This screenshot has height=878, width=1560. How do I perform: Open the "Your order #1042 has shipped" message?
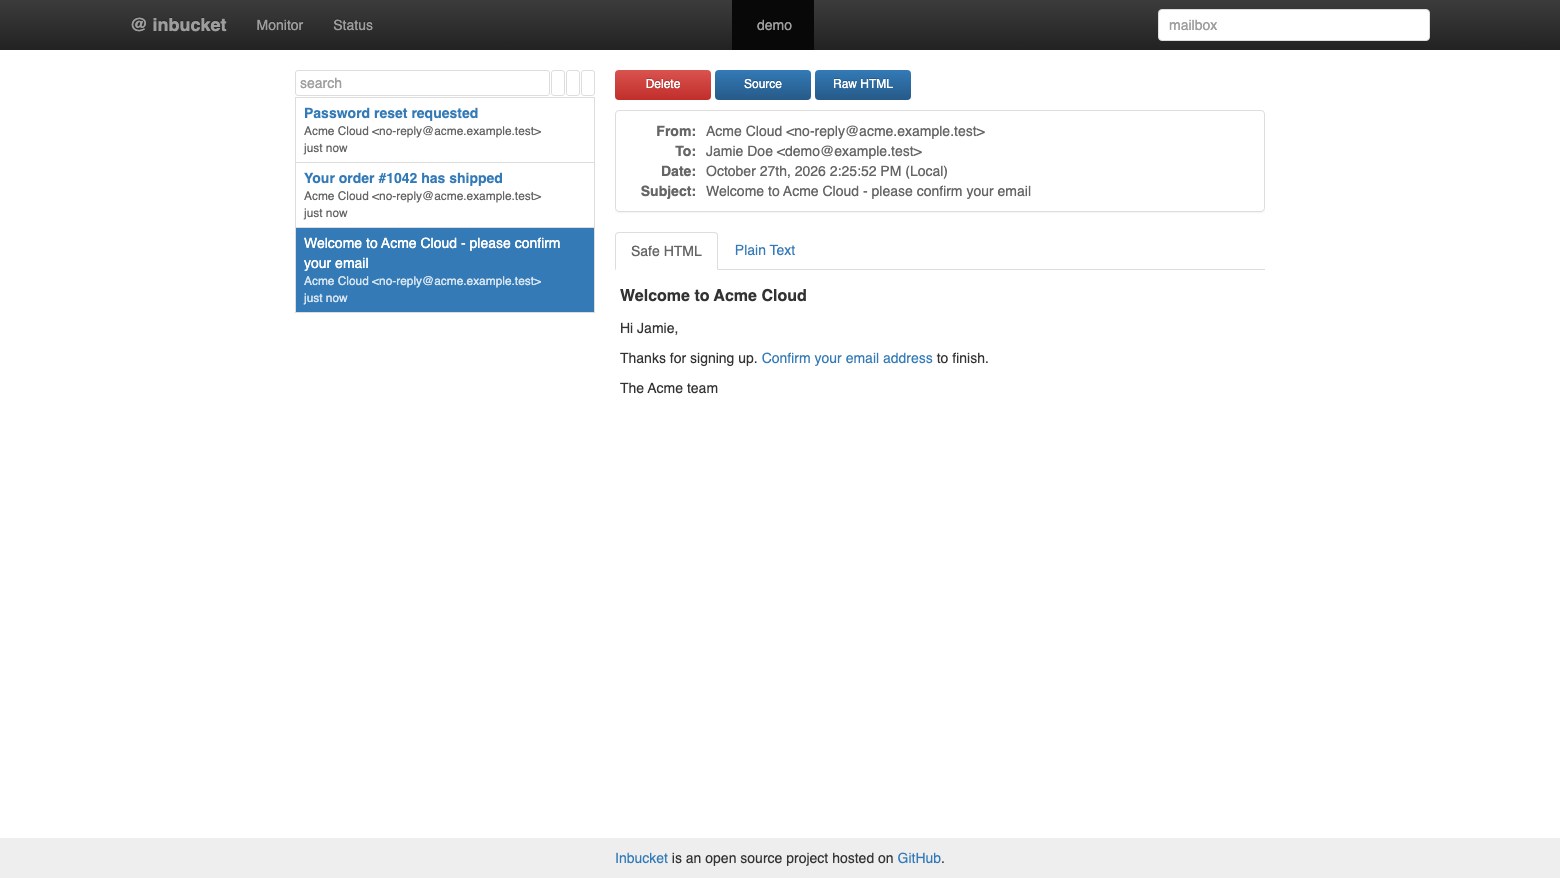pos(445,195)
